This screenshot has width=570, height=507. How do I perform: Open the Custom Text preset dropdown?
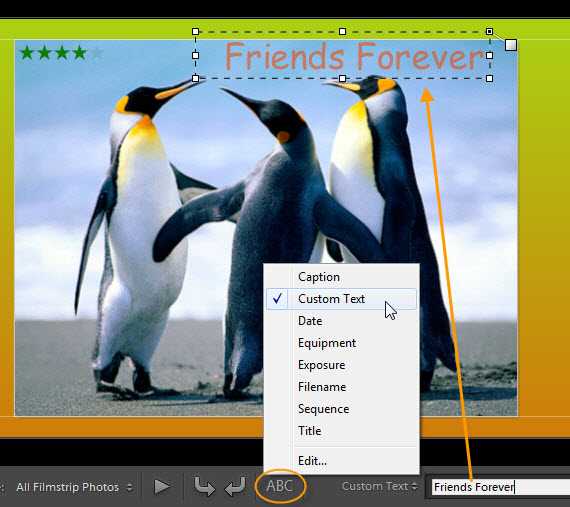click(380, 486)
